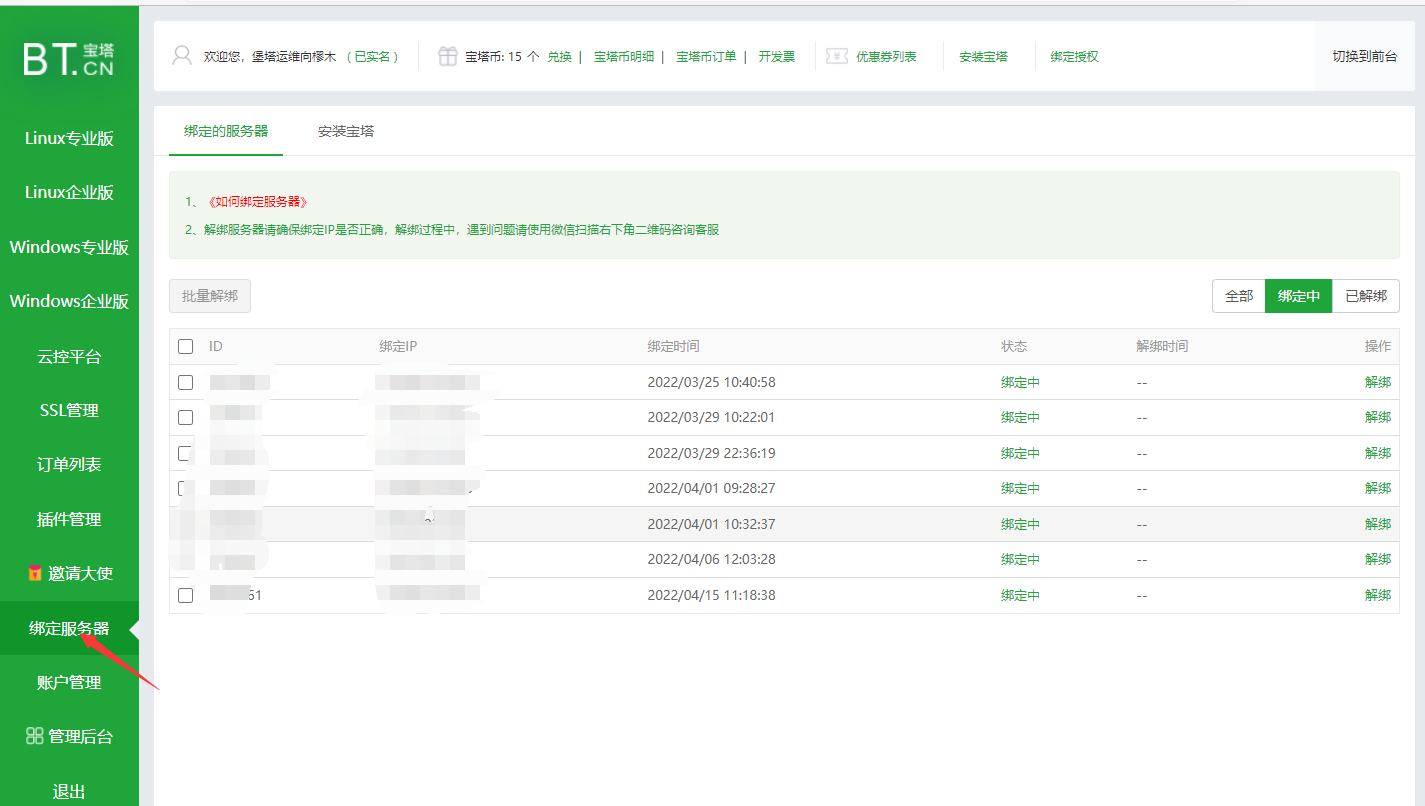
Task: Check the row bound at 2022/04/15 11:18:38
Action: pyautogui.click(x=185, y=595)
